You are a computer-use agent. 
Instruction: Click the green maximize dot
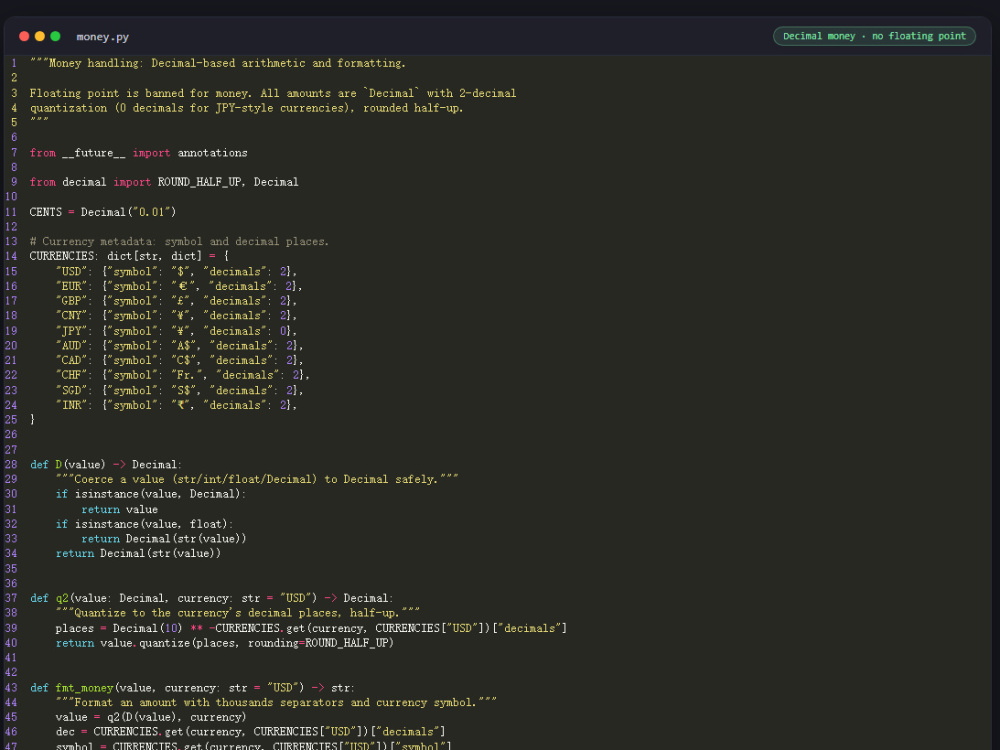pos(55,36)
